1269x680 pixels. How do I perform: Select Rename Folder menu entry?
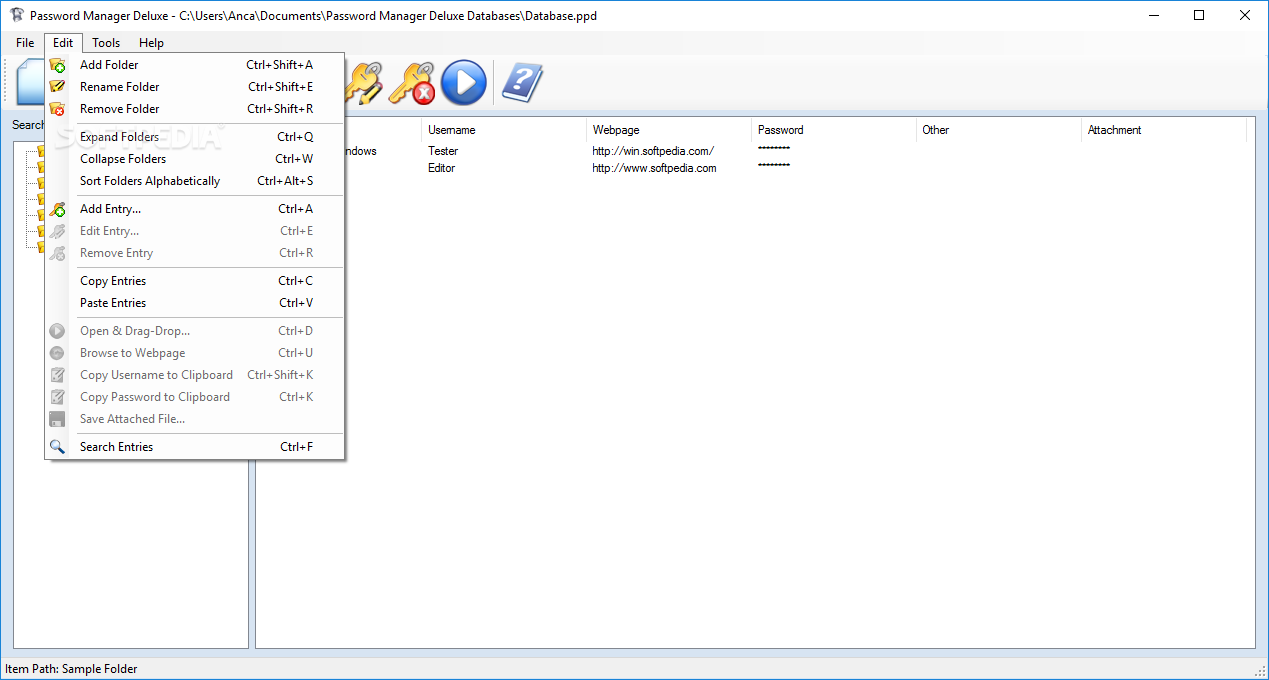click(195, 87)
